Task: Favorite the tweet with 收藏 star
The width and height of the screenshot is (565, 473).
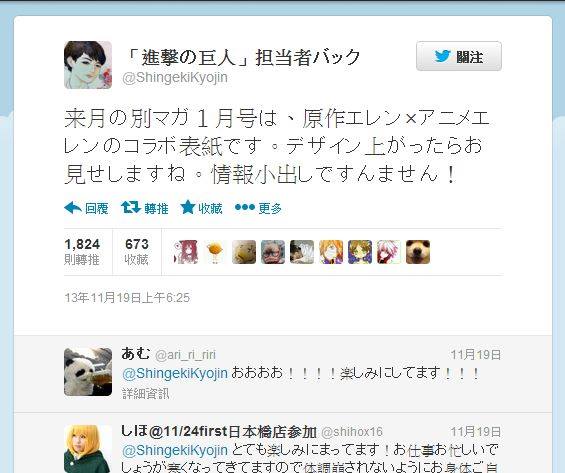Action: (201, 208)
